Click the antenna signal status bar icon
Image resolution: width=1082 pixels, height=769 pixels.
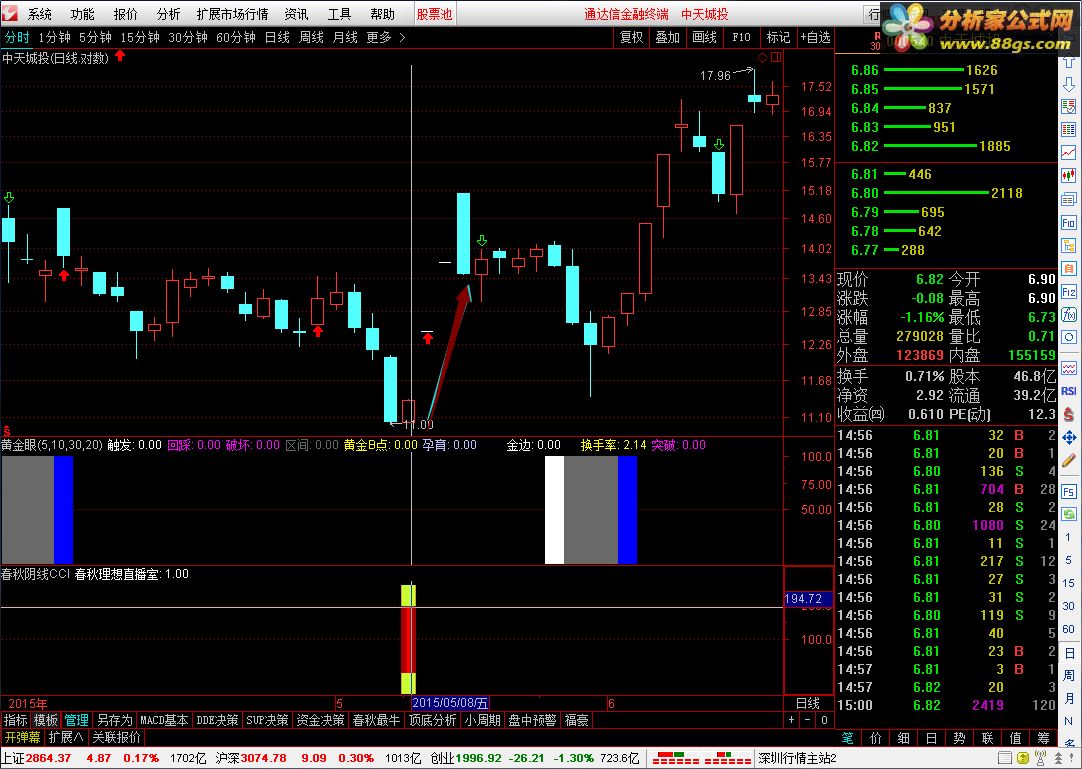[x=1041, y=758]
